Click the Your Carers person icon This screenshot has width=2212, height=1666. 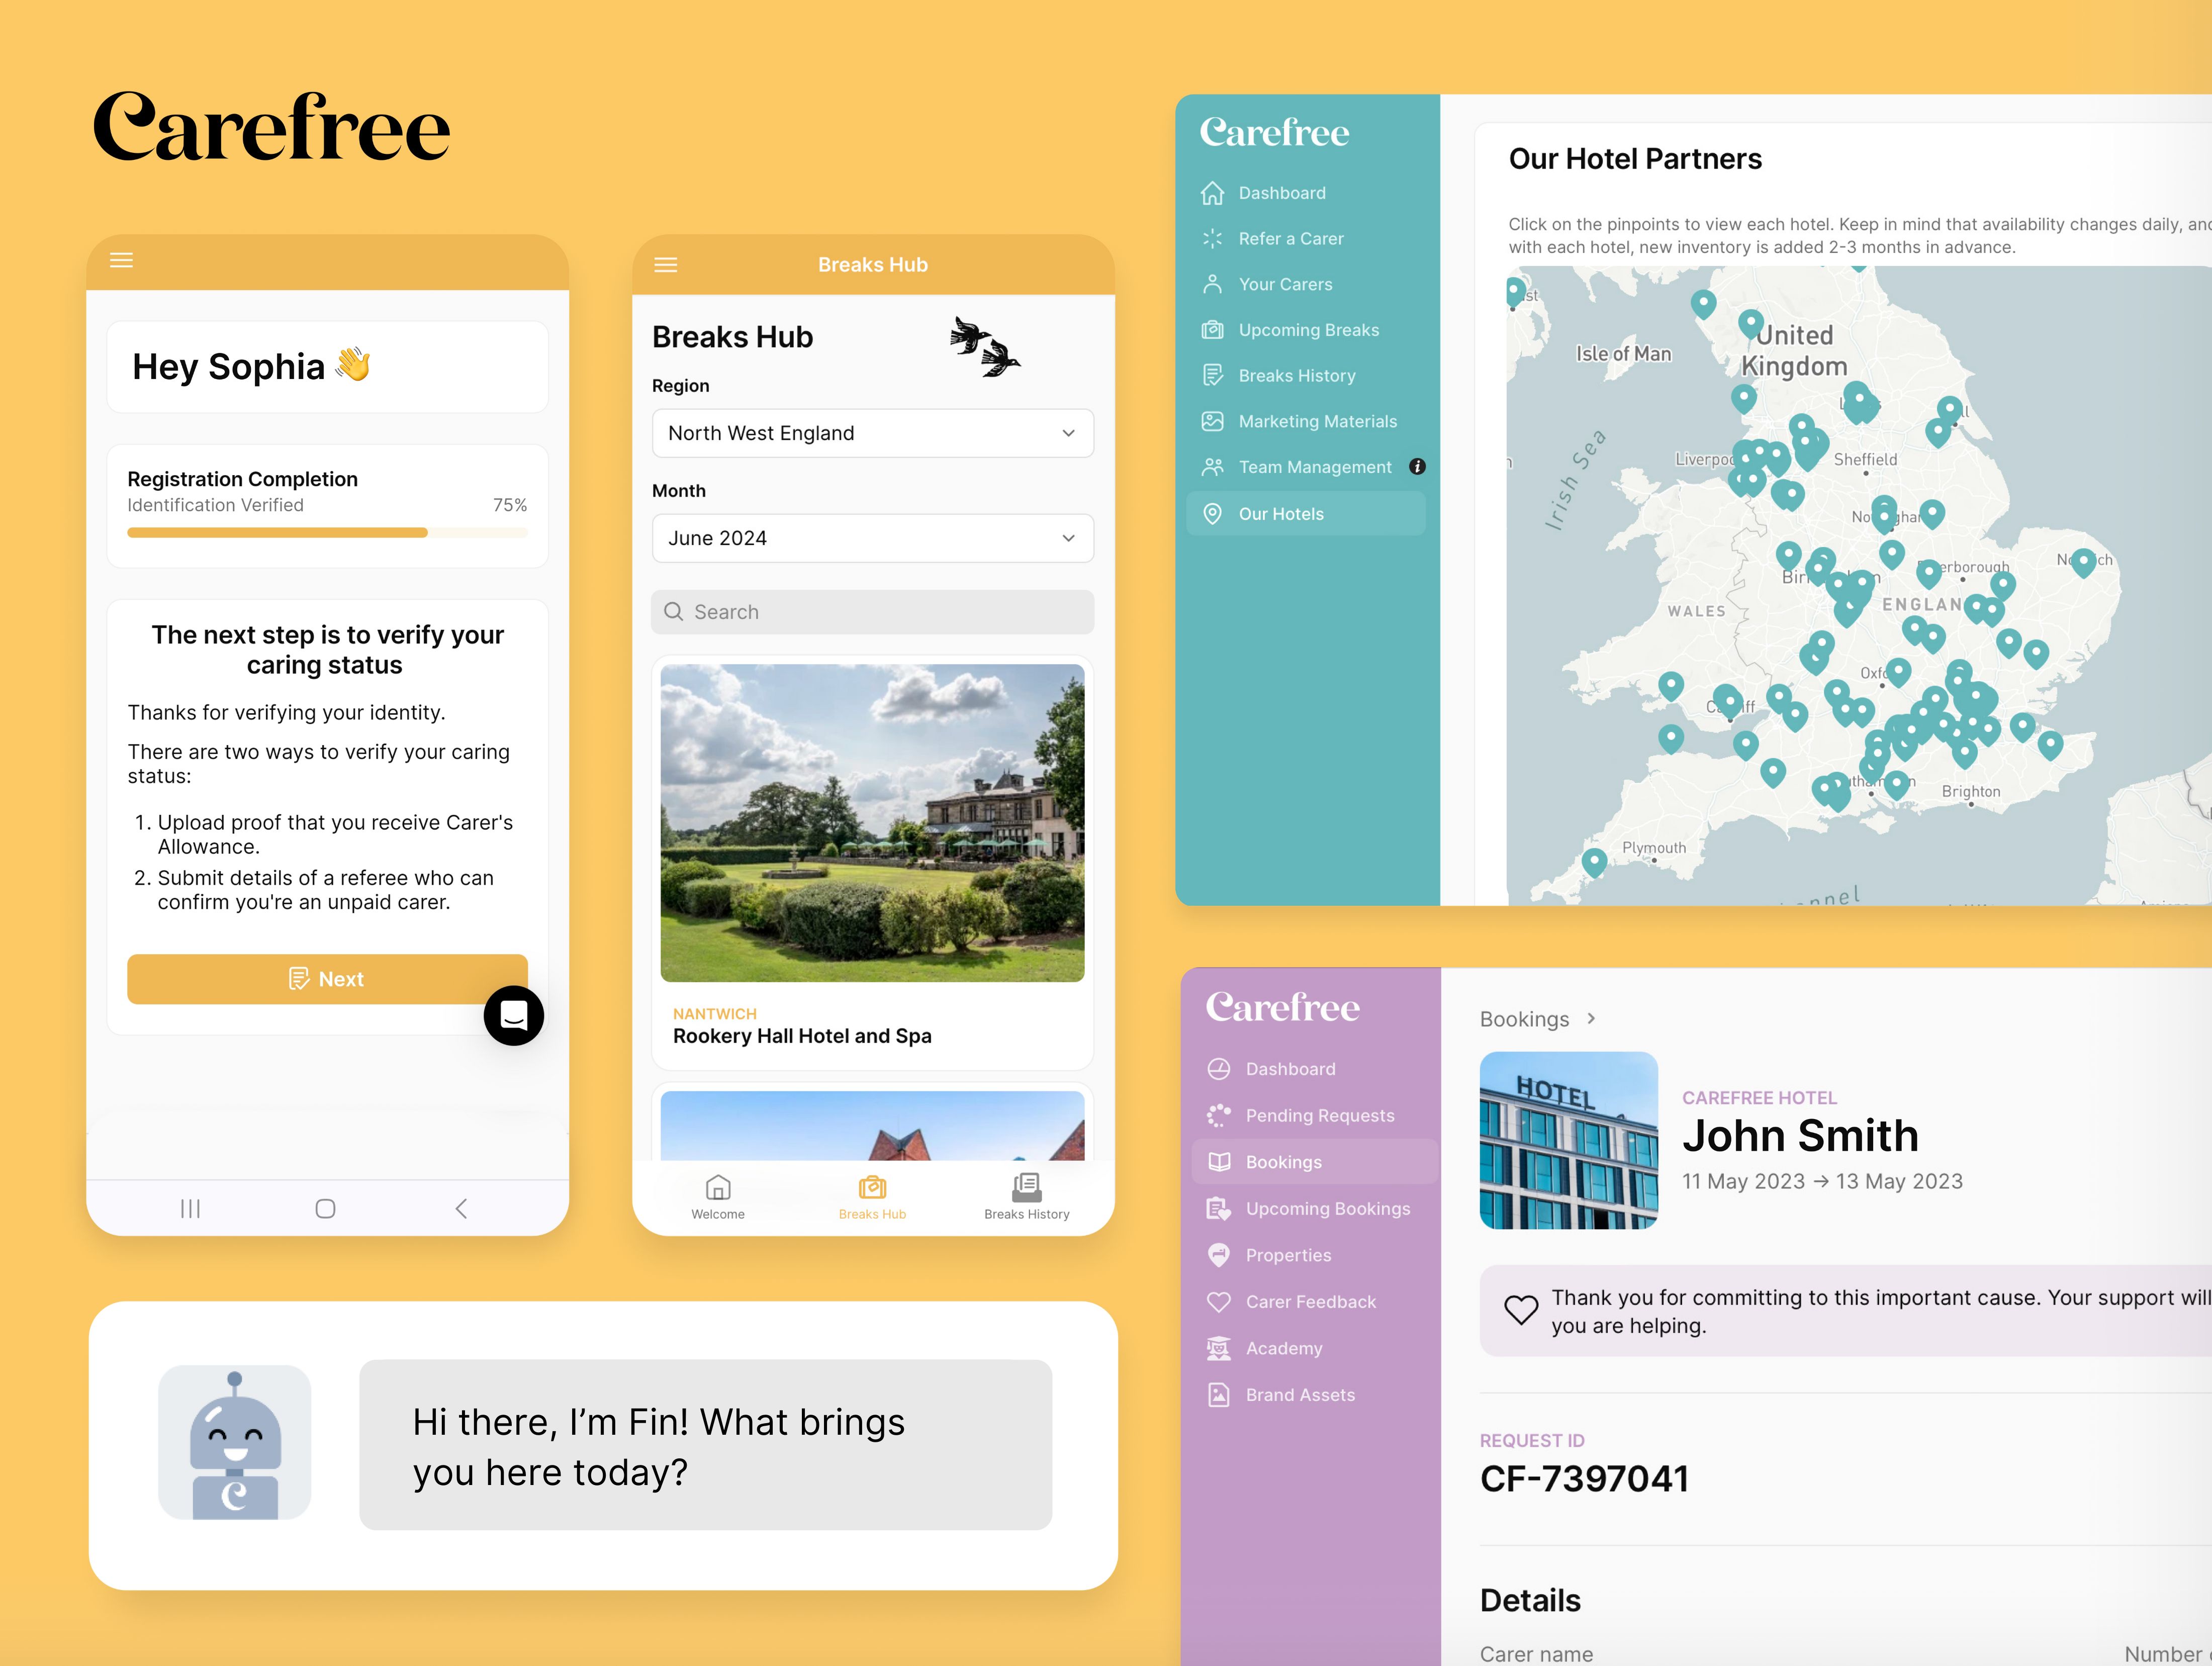point(1212,284)
